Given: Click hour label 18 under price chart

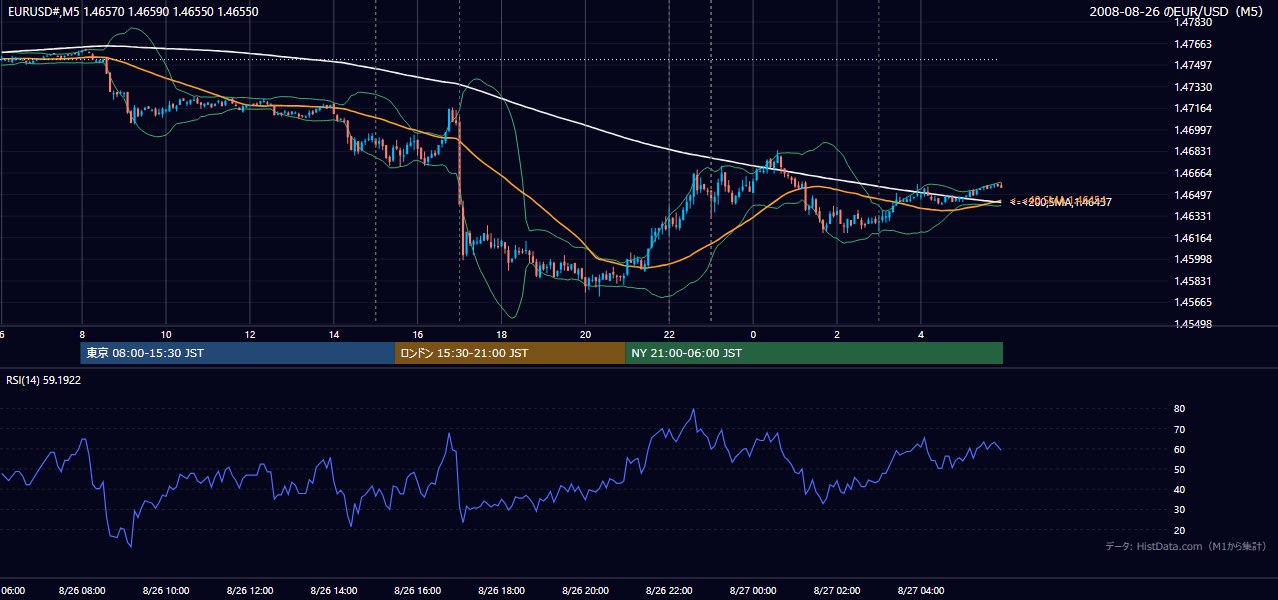Looking at the screenshot, I should click(502, 334).
